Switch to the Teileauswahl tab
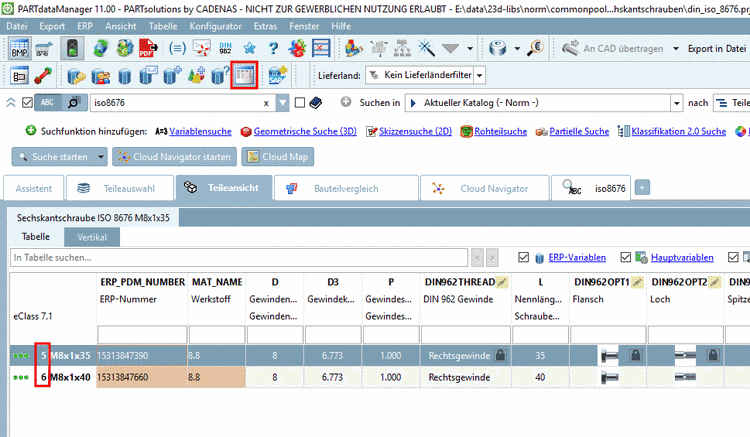The height and width of the screenshot is (437, 750). click(120, 188)
